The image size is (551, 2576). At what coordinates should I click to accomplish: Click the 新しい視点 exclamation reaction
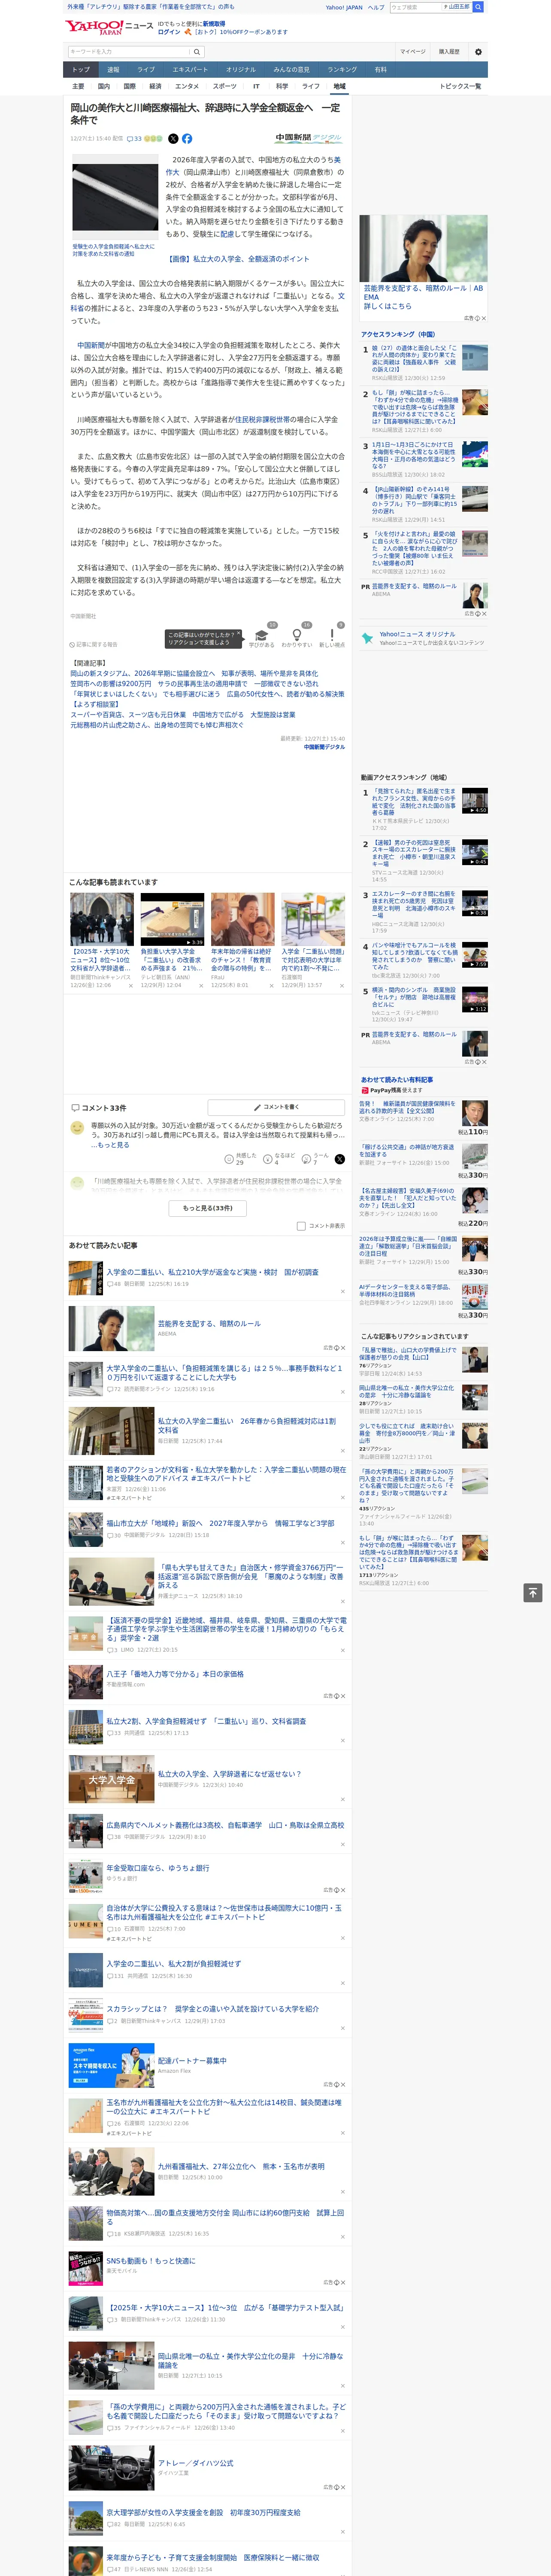[x=332, y=635]
